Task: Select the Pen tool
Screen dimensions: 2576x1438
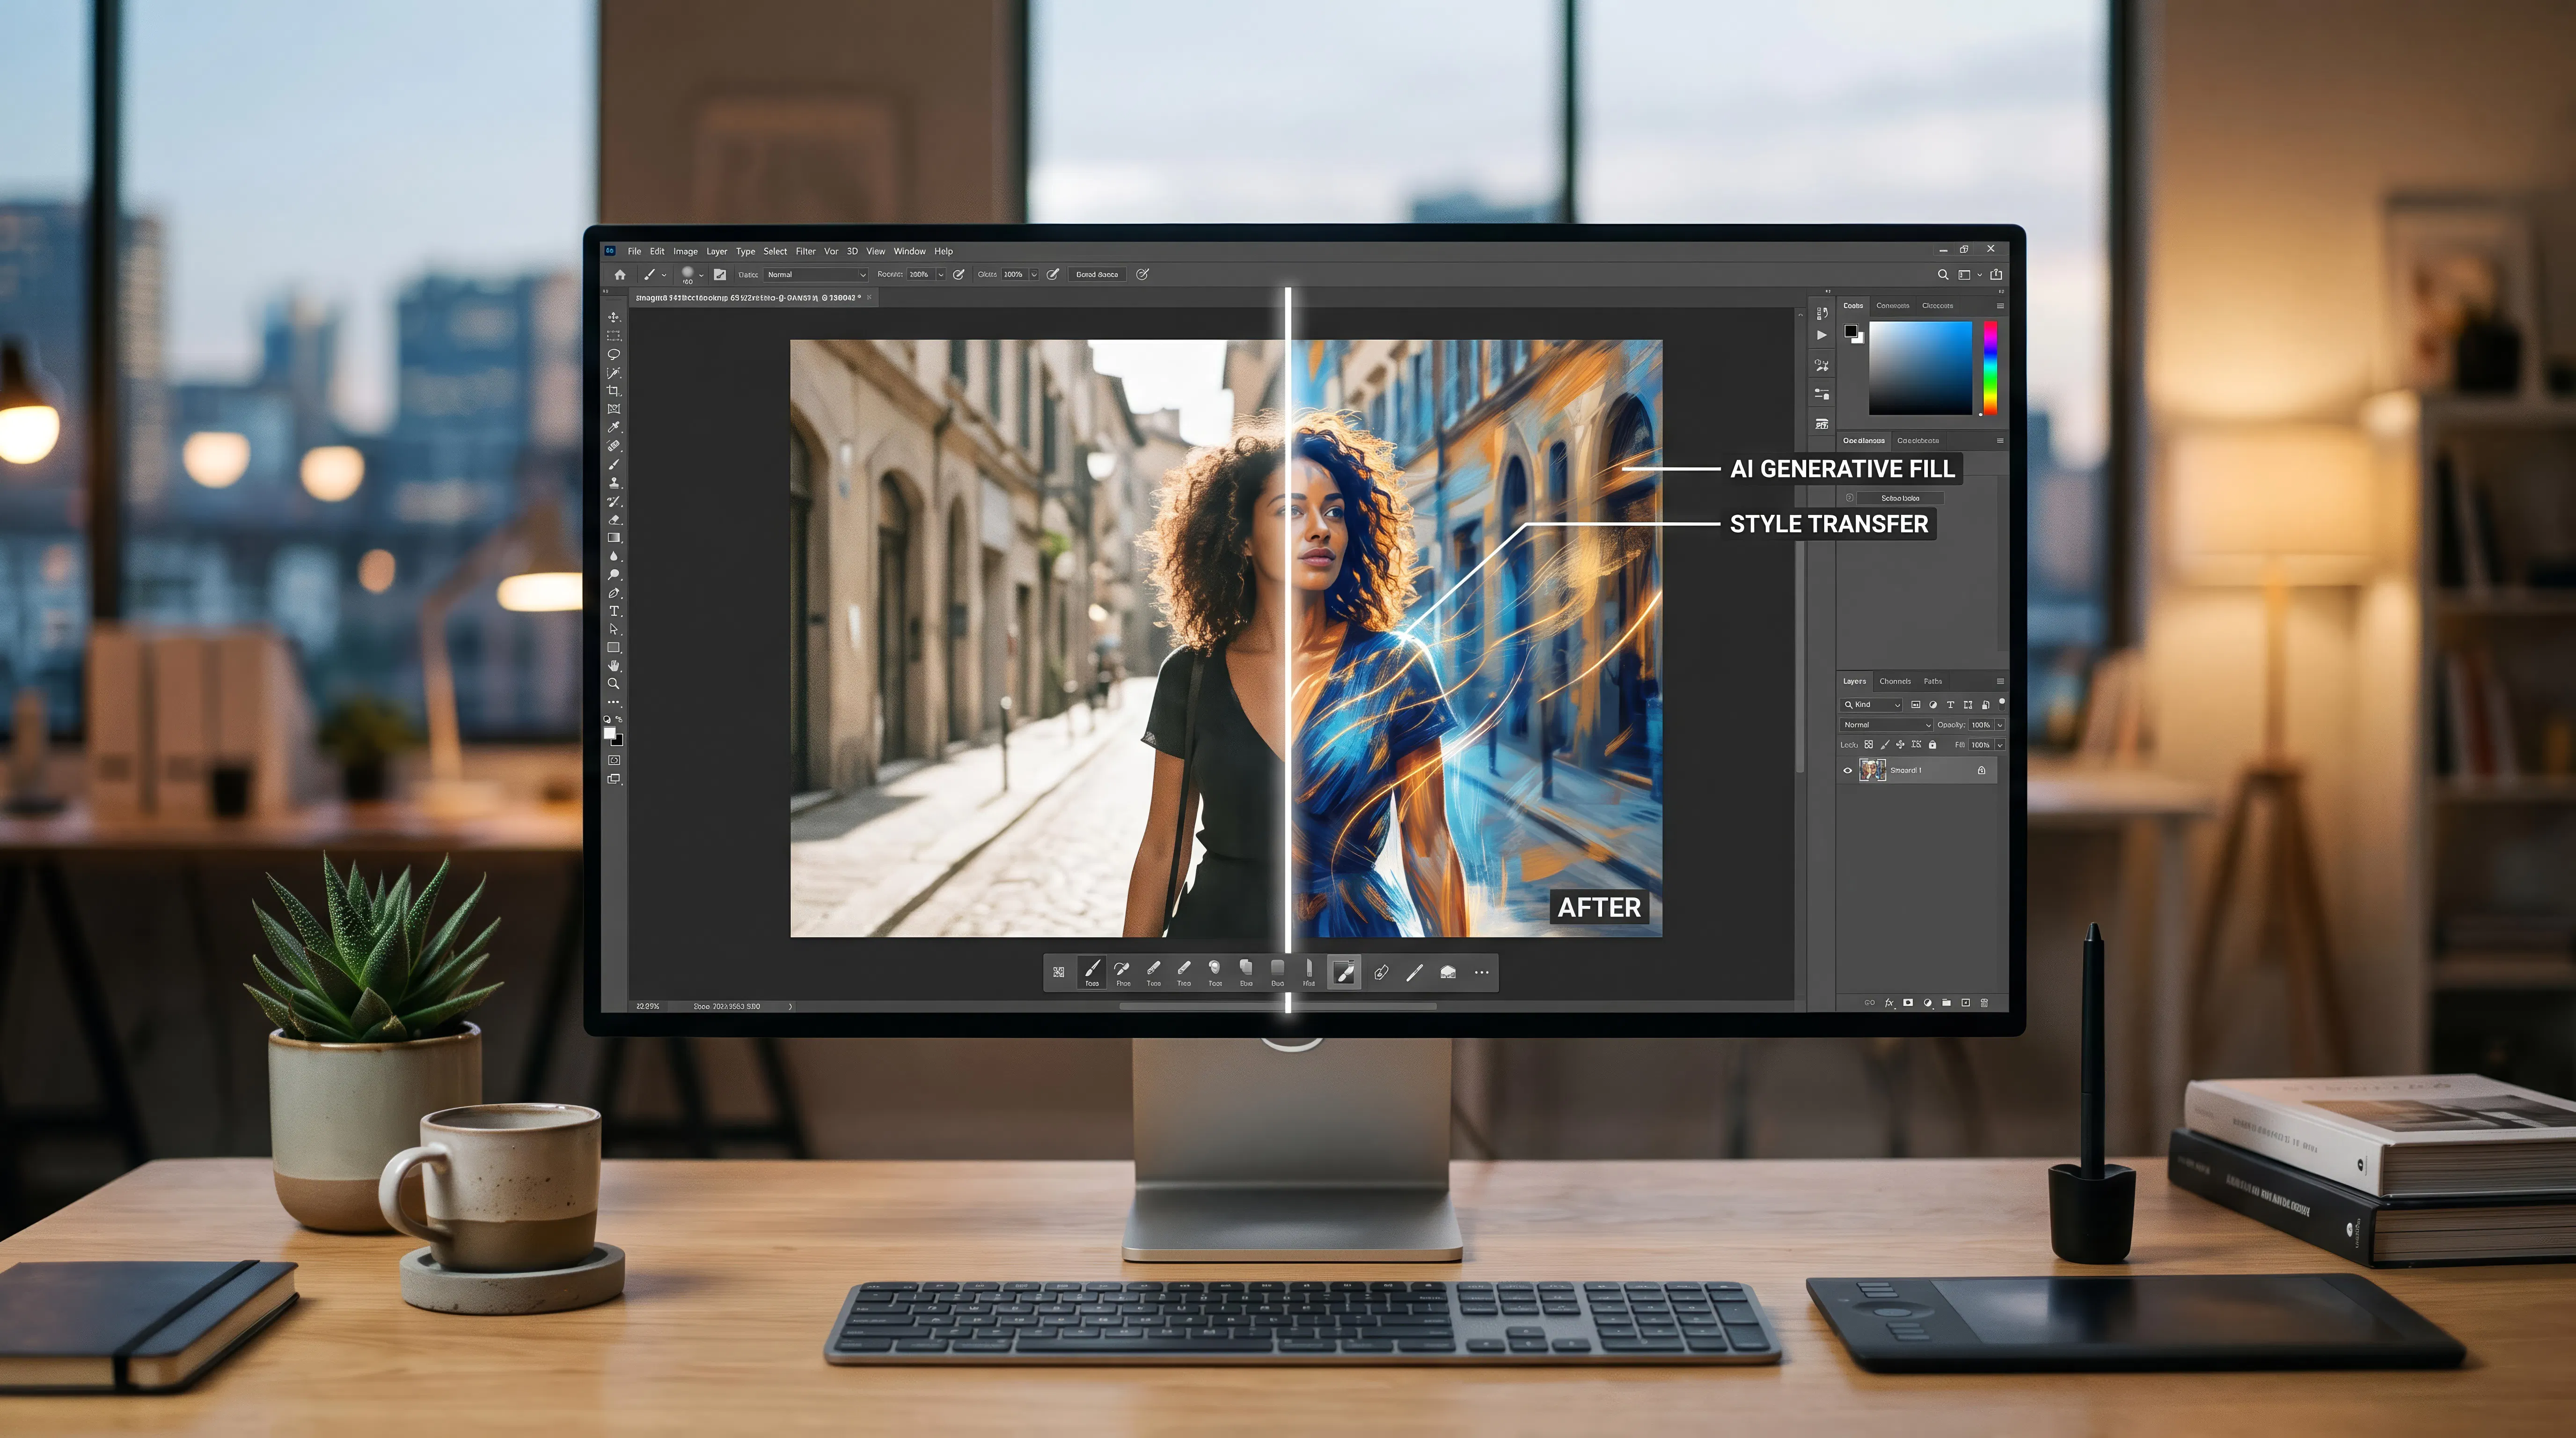Action: click(x=613, y=593)
